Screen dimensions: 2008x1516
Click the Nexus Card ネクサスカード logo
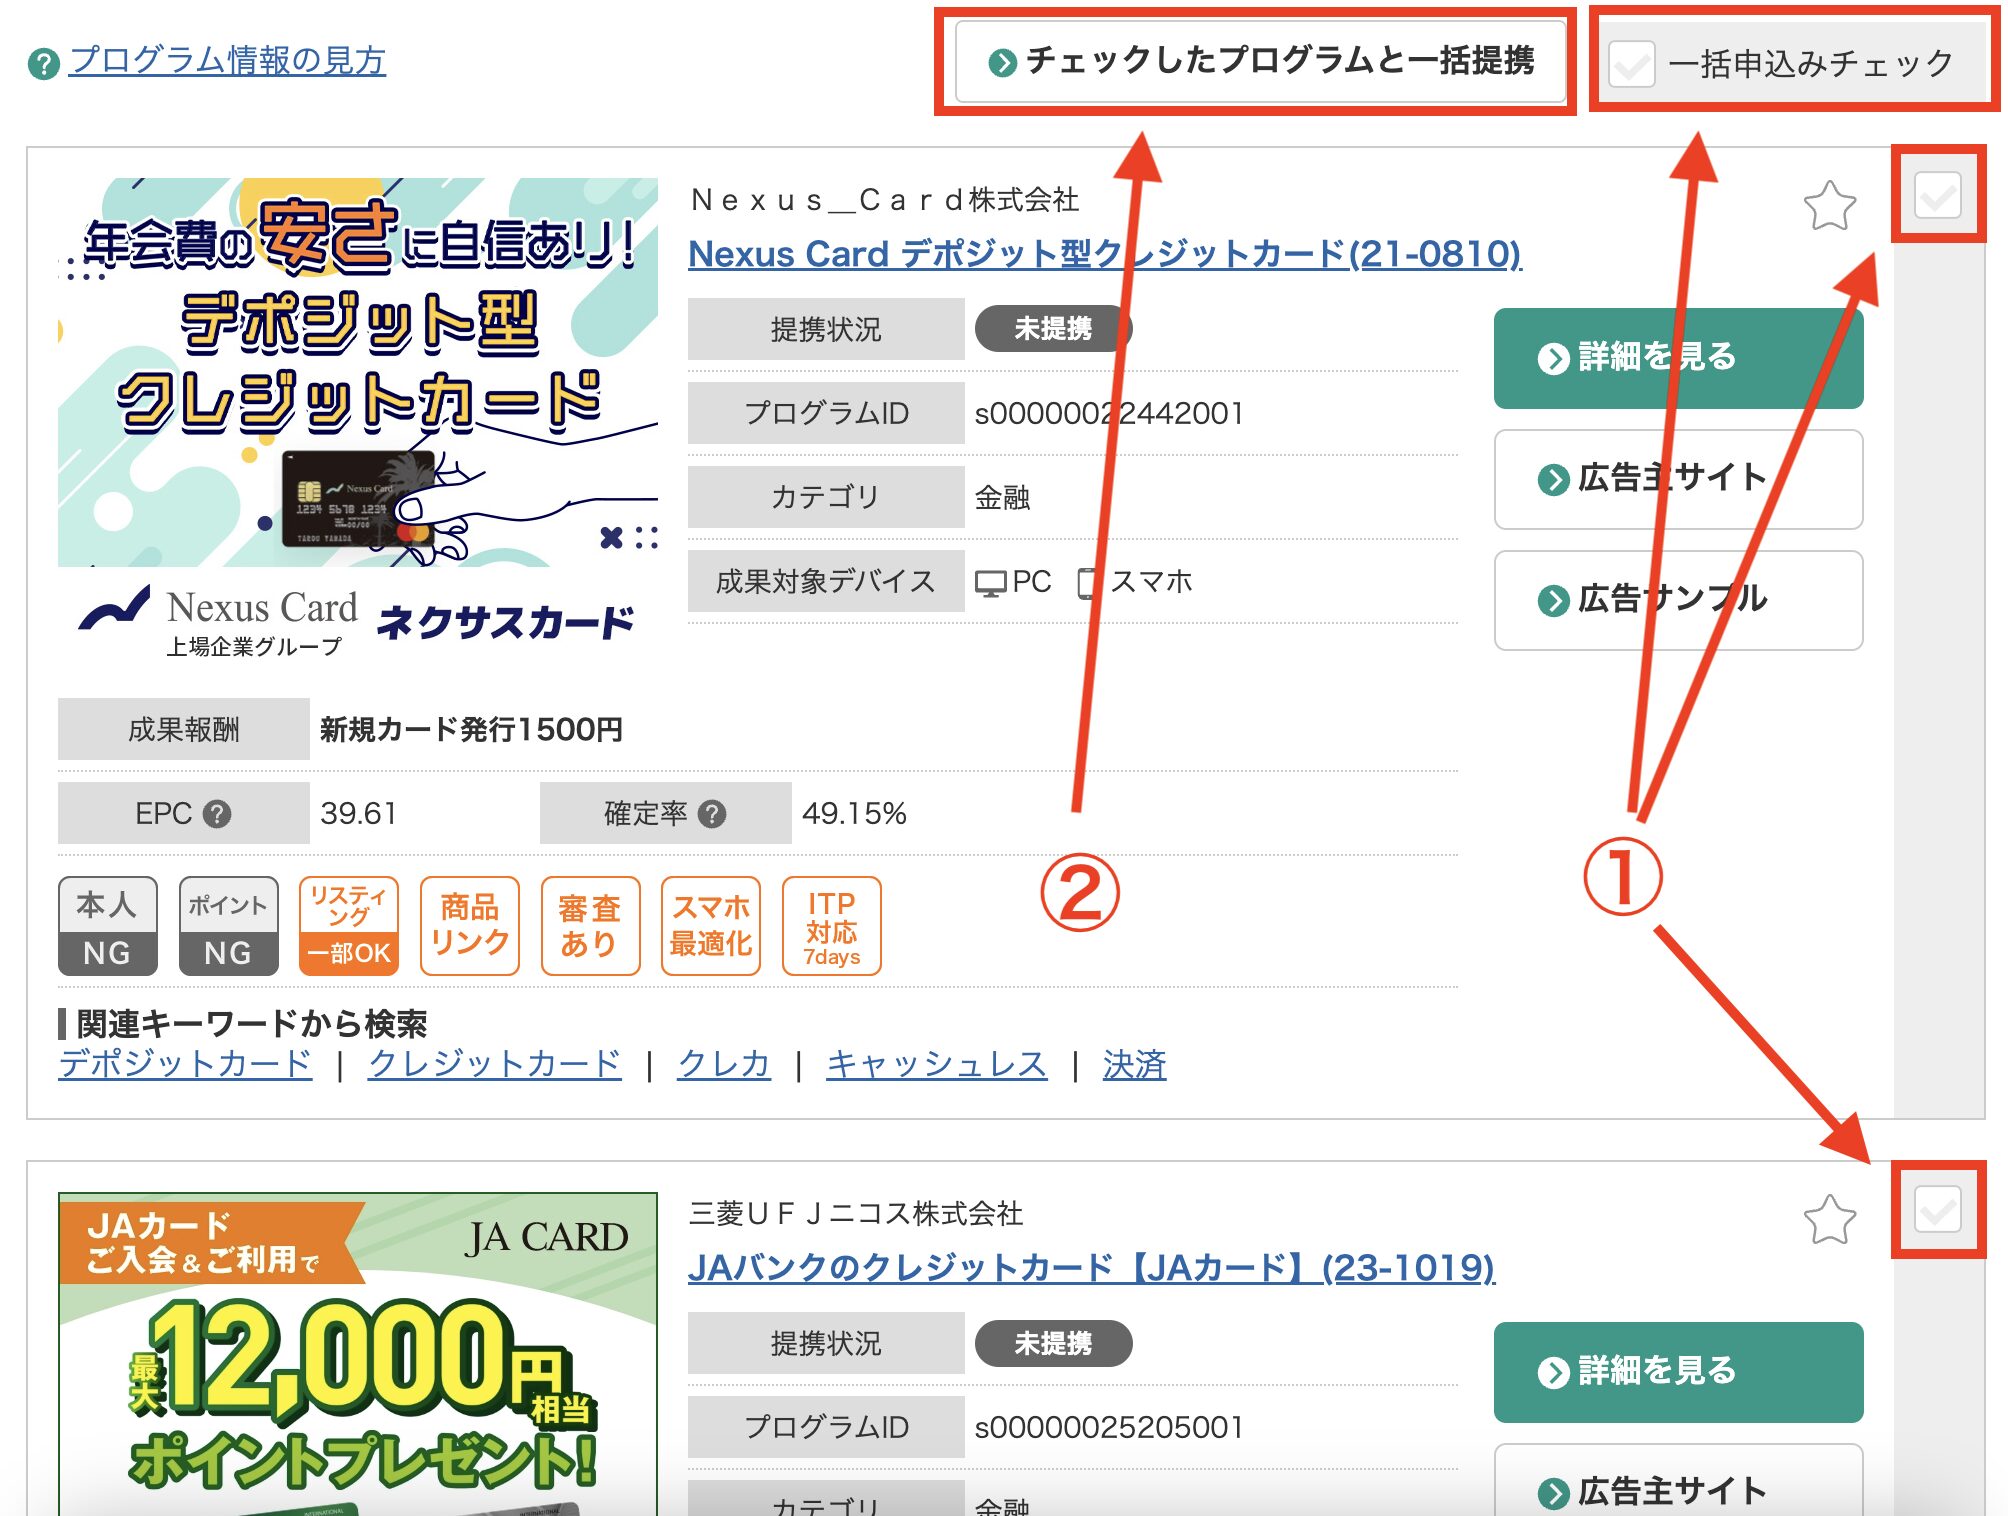pyautogui.click(x=356, y=621)
